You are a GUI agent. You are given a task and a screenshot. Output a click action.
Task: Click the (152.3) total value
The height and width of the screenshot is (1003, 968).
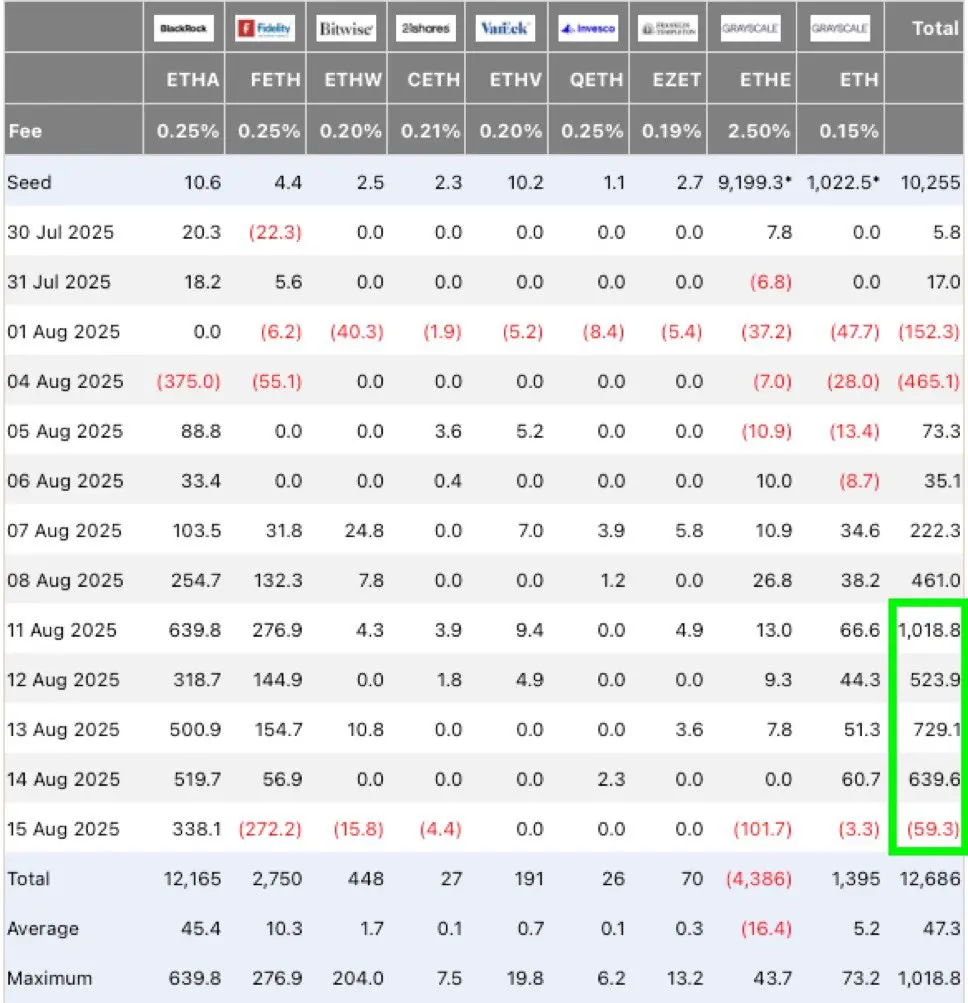(929, 331)
